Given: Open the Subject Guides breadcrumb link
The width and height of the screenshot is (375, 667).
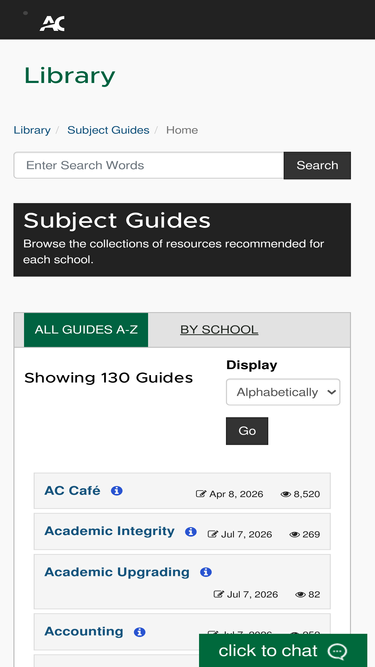Looking at the screenshot, I should pos(108,130).
